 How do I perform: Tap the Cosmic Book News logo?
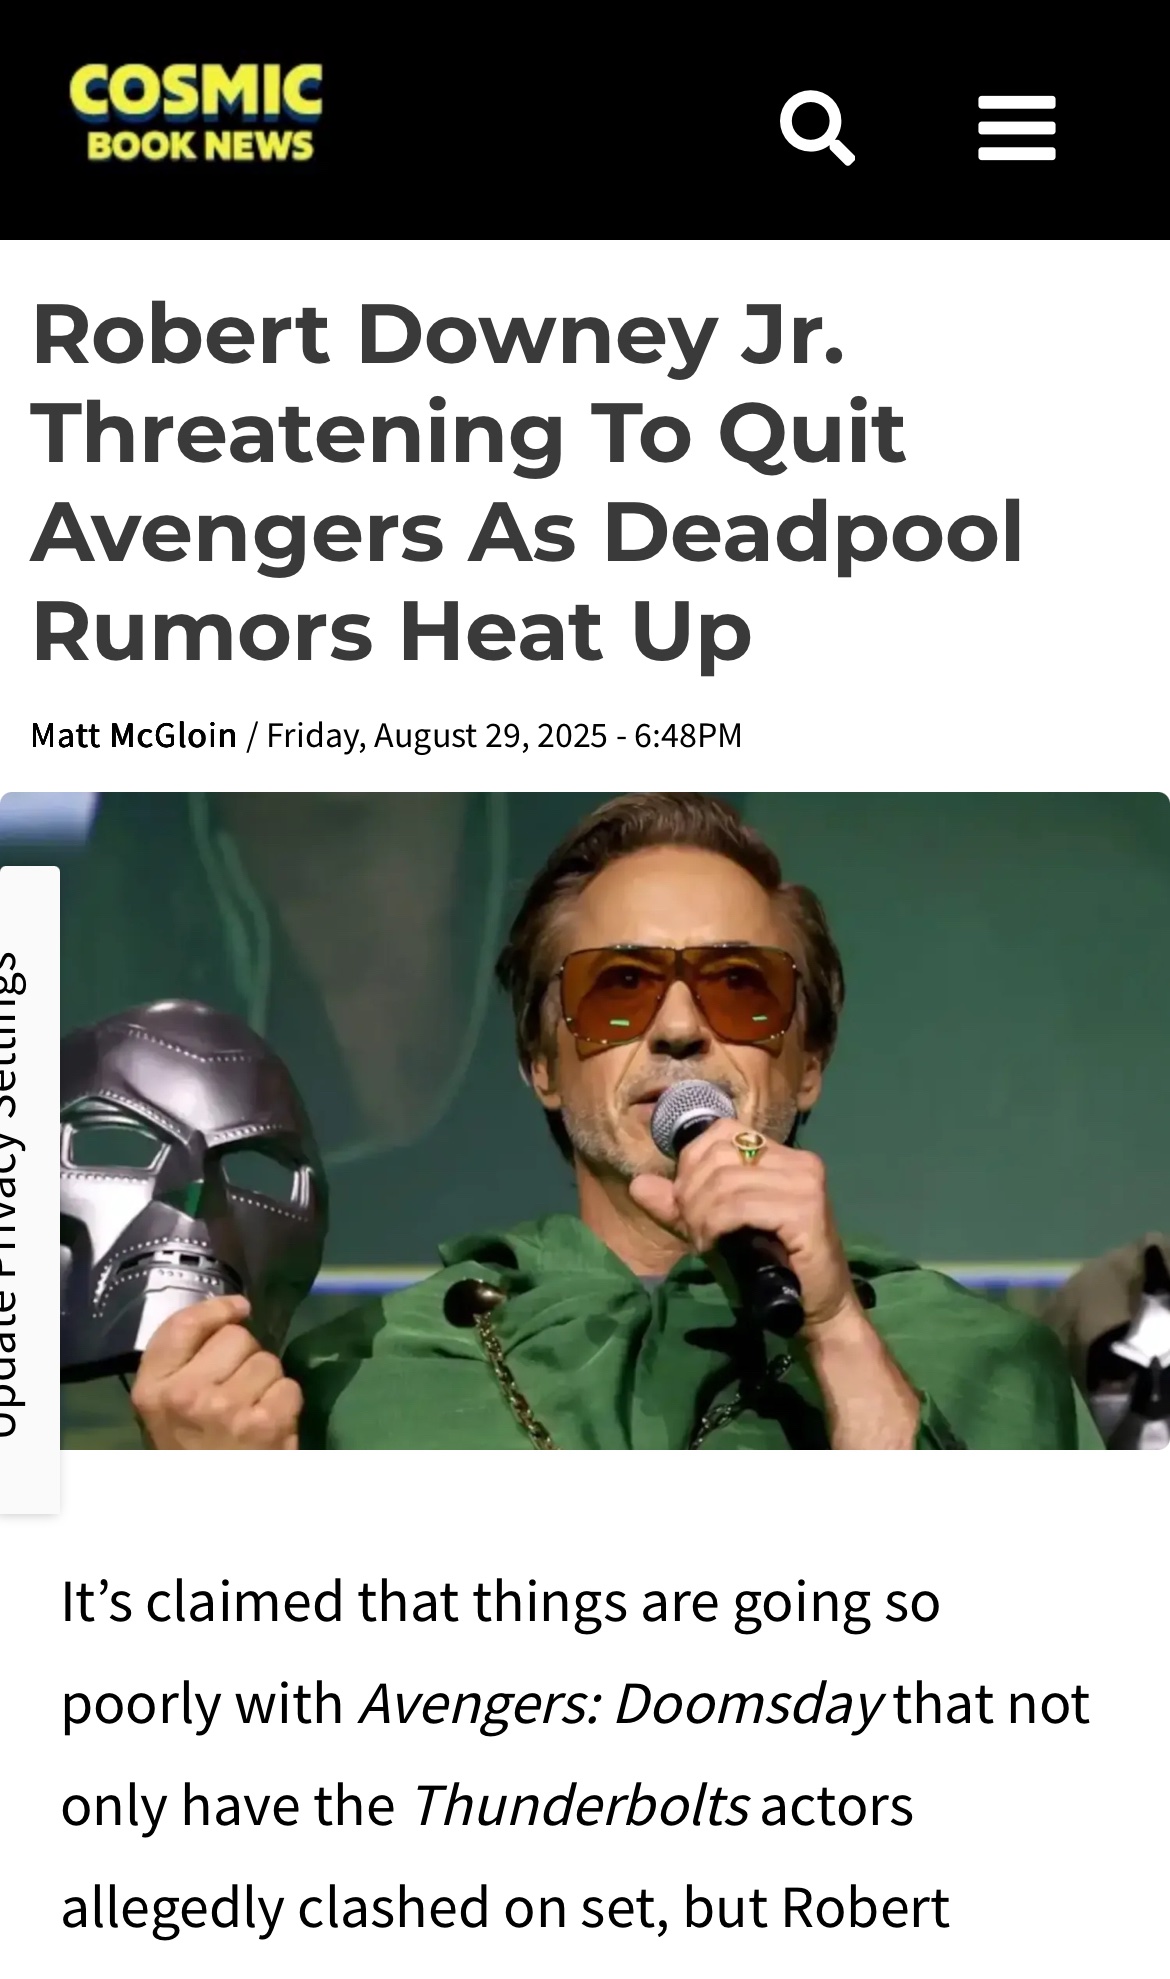click(x=196, y=112)
